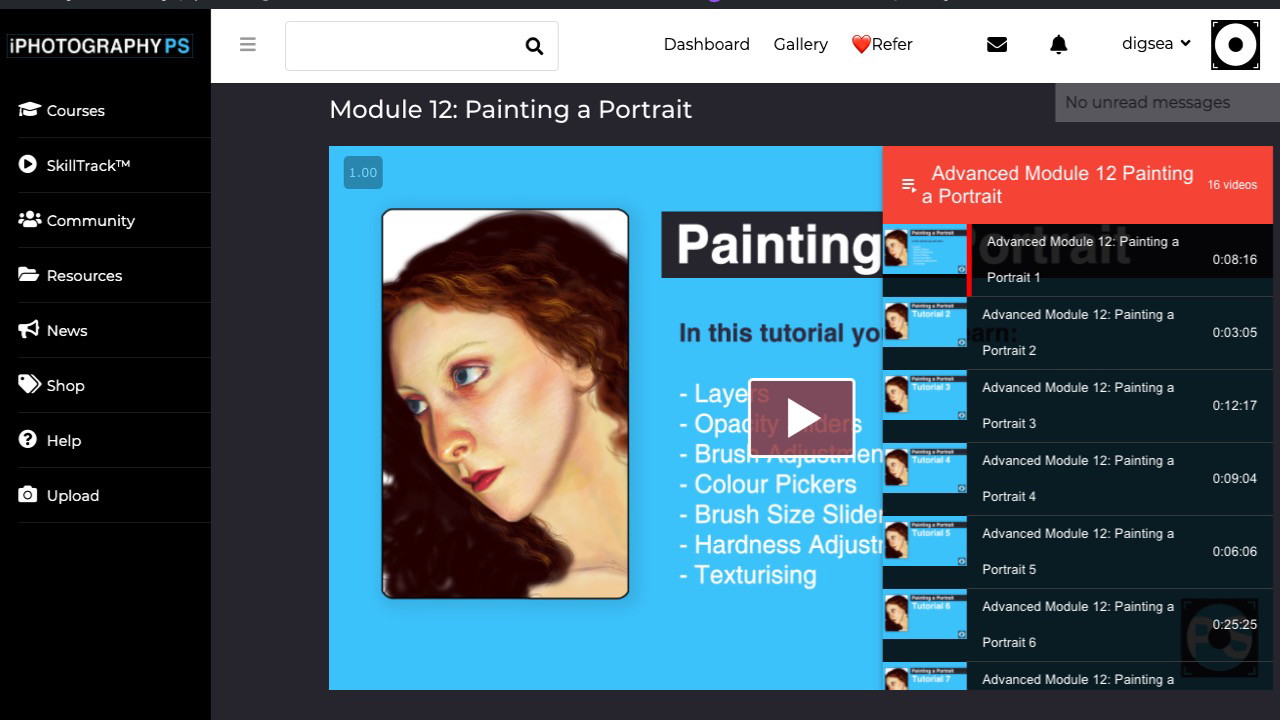This screenshot has height=720, width=1280.
Task: Expand the digsea user dropdown
Action: (1156, 44)
